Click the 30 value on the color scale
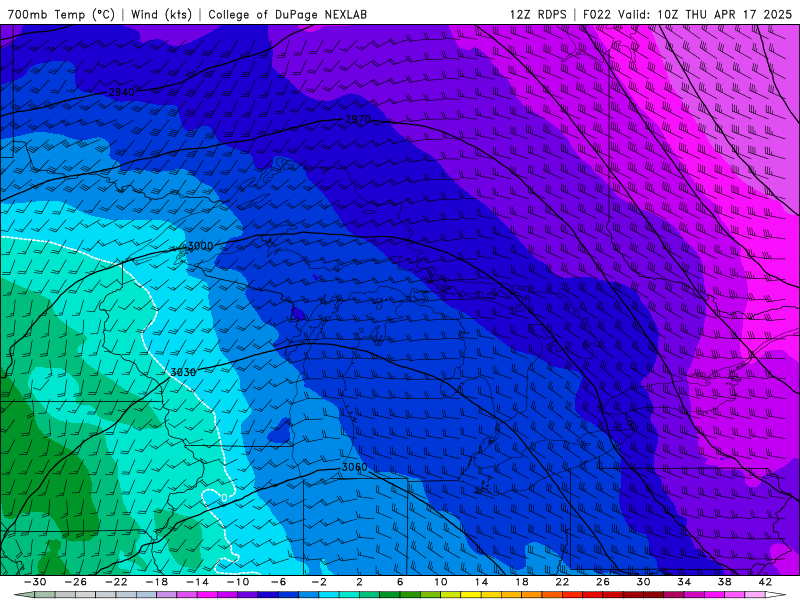800x600 pixels. 643,582
